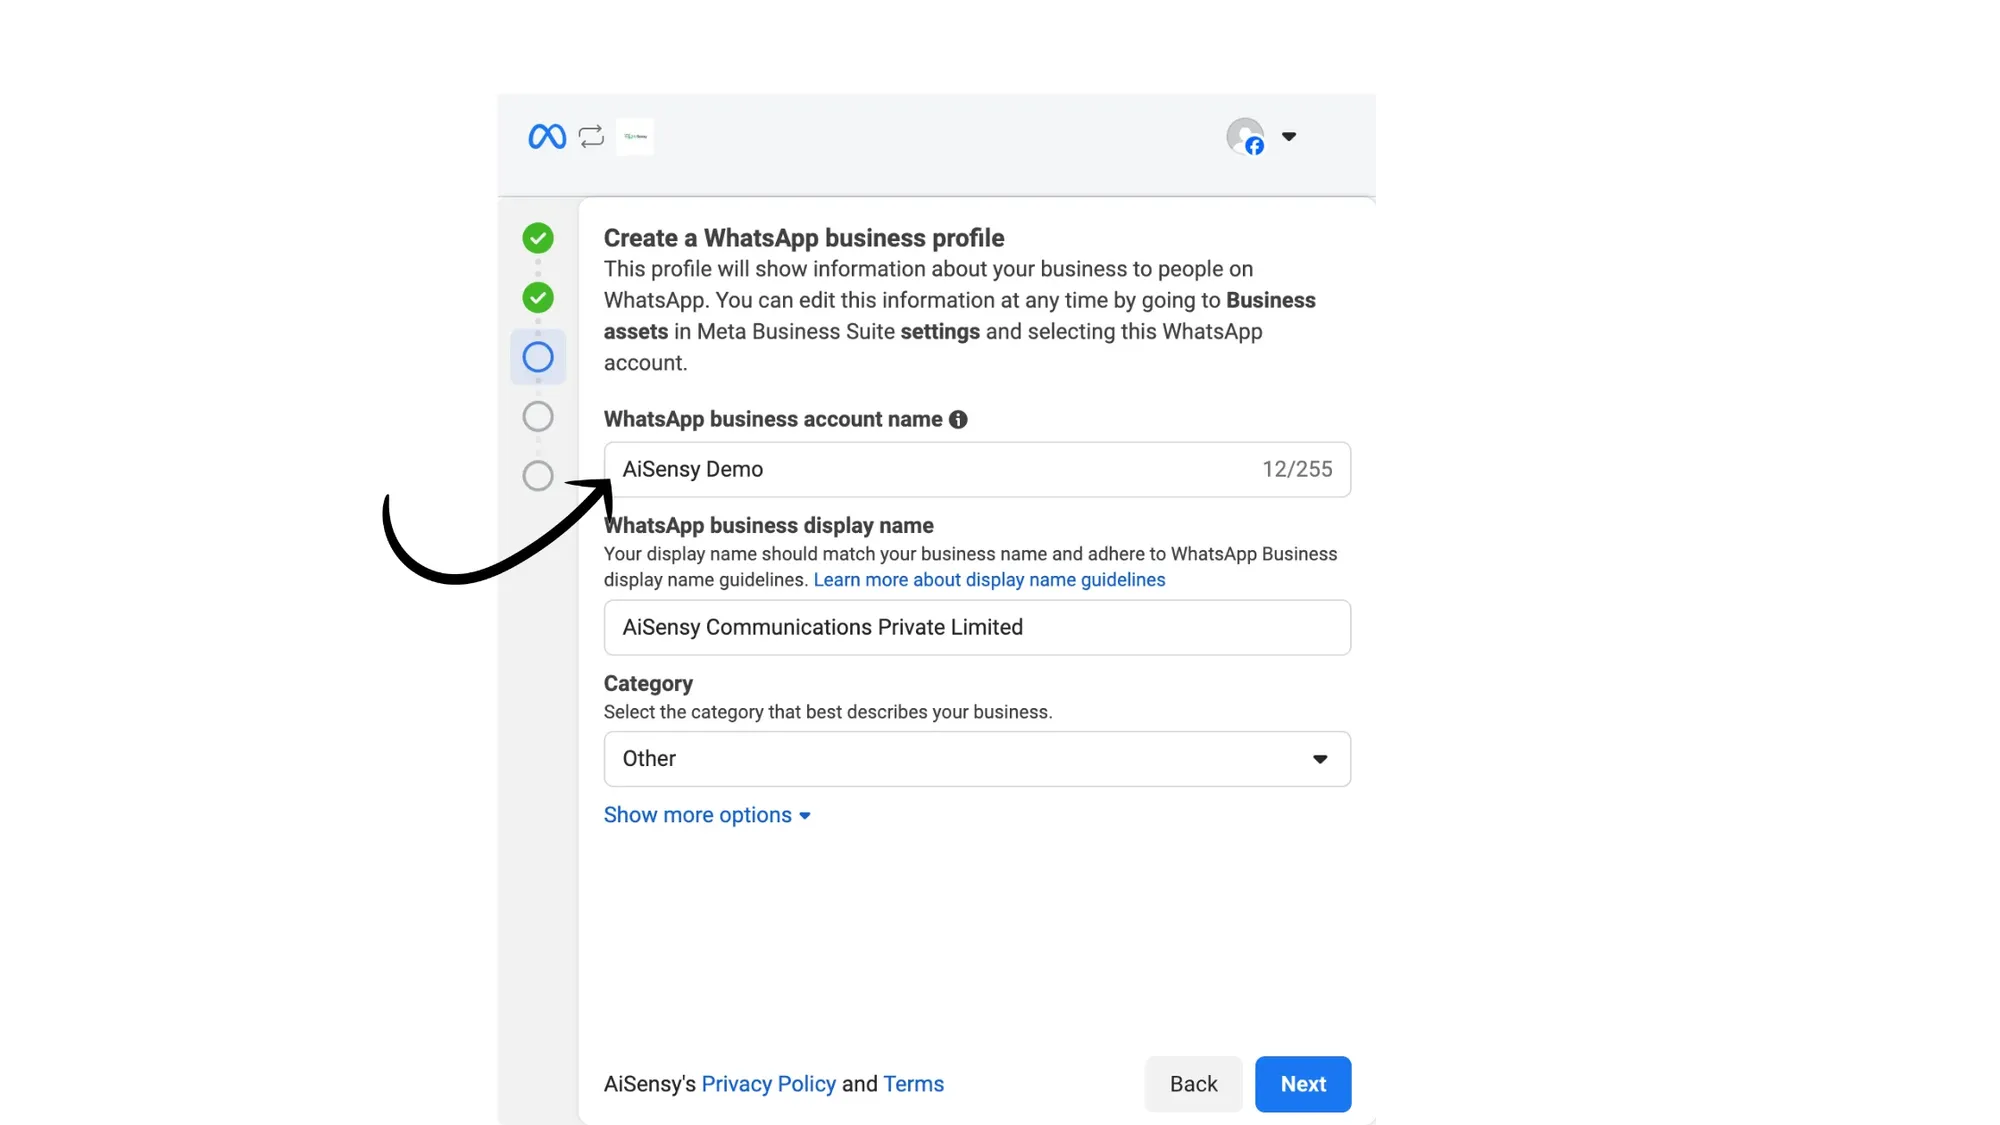This screenshot has height=1125, width=2000.
Task: Click the first completed green checkmark step
Action: pos(538,238)
